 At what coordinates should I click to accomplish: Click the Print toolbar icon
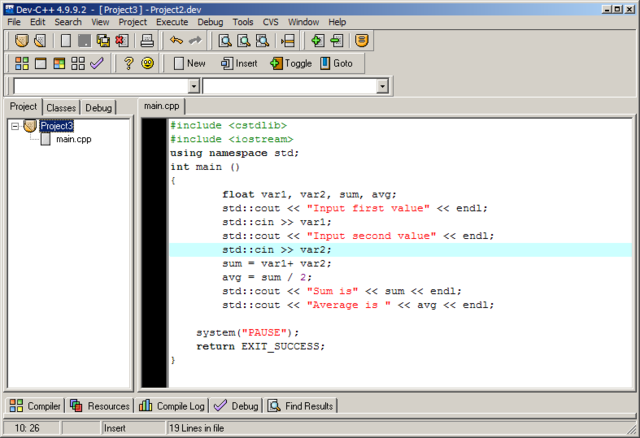tap(147, 40)
